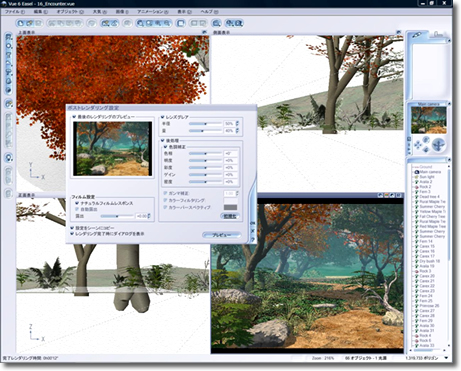Click the Open file icon in toolbar
This screenshot has width=461, height=371.
coord(30,23)
